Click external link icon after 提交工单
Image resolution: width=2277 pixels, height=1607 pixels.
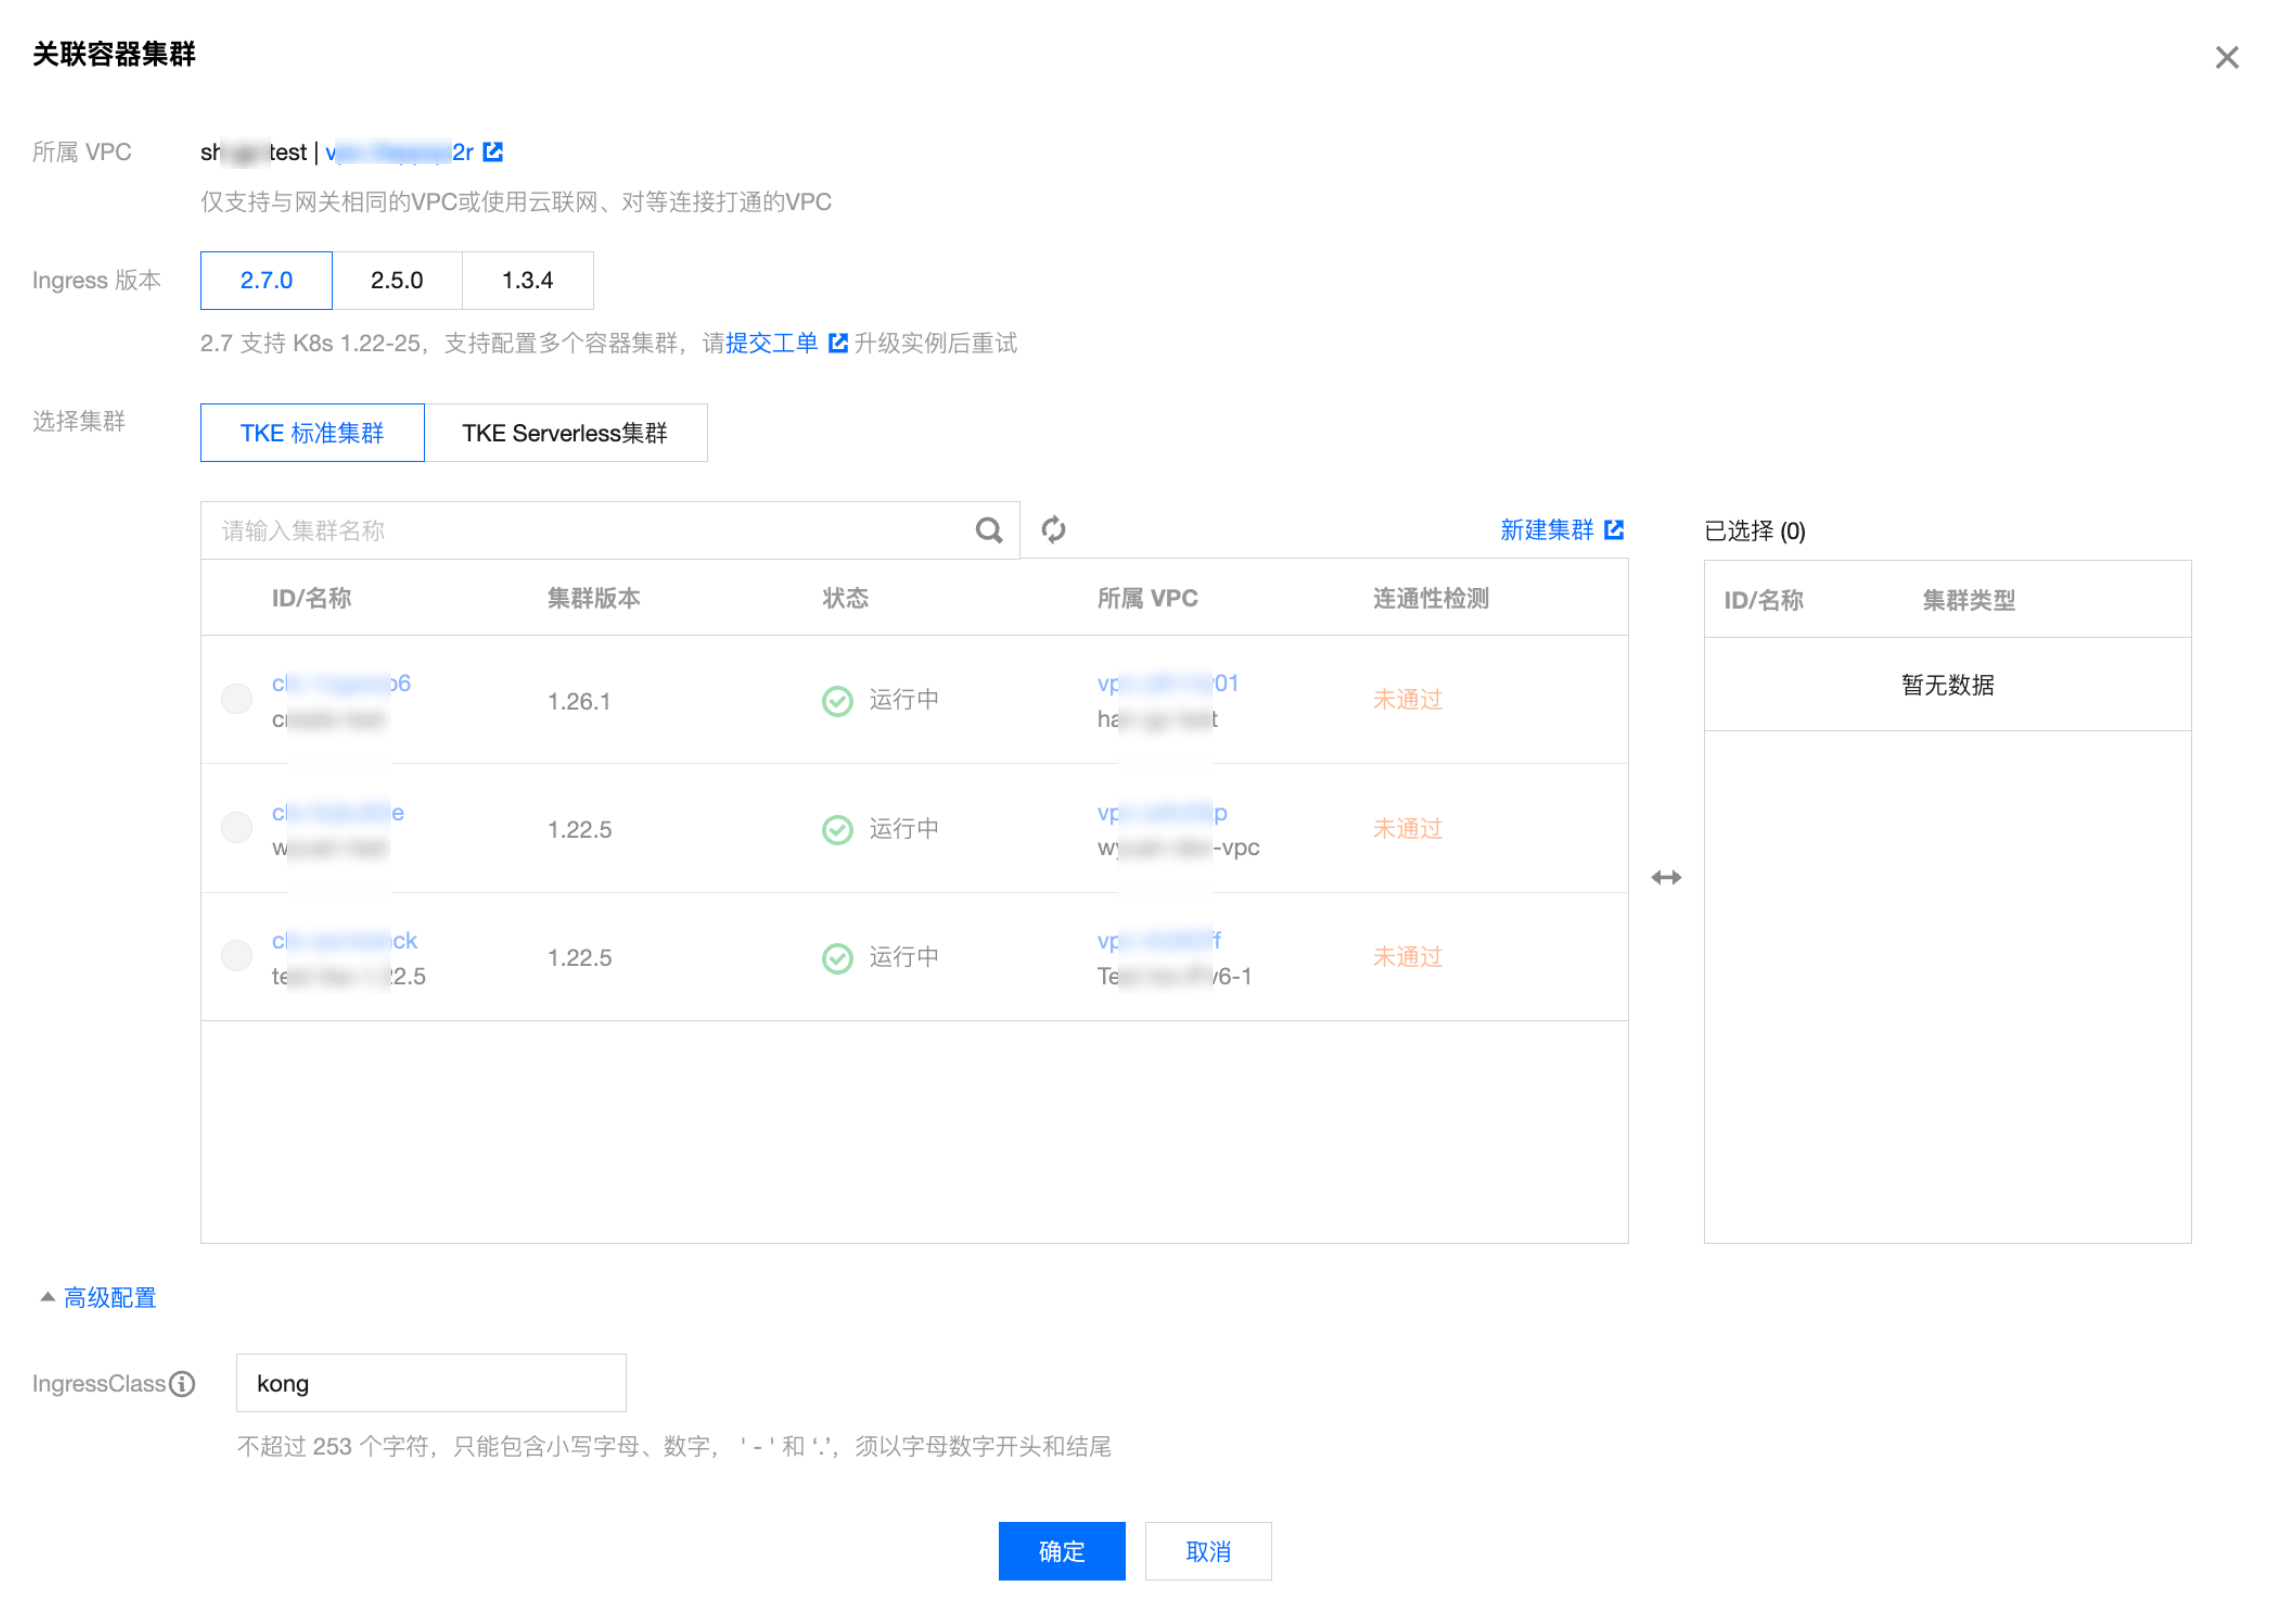[x=838, y=343]
